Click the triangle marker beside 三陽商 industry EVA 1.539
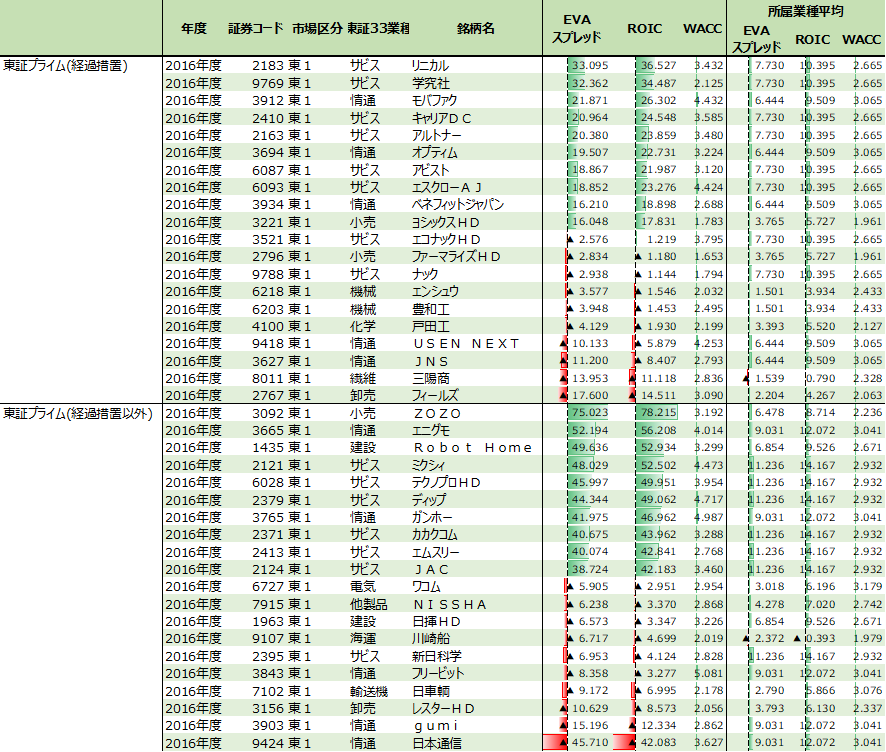Viewport: 886px width, 752px height. (745, 378)
